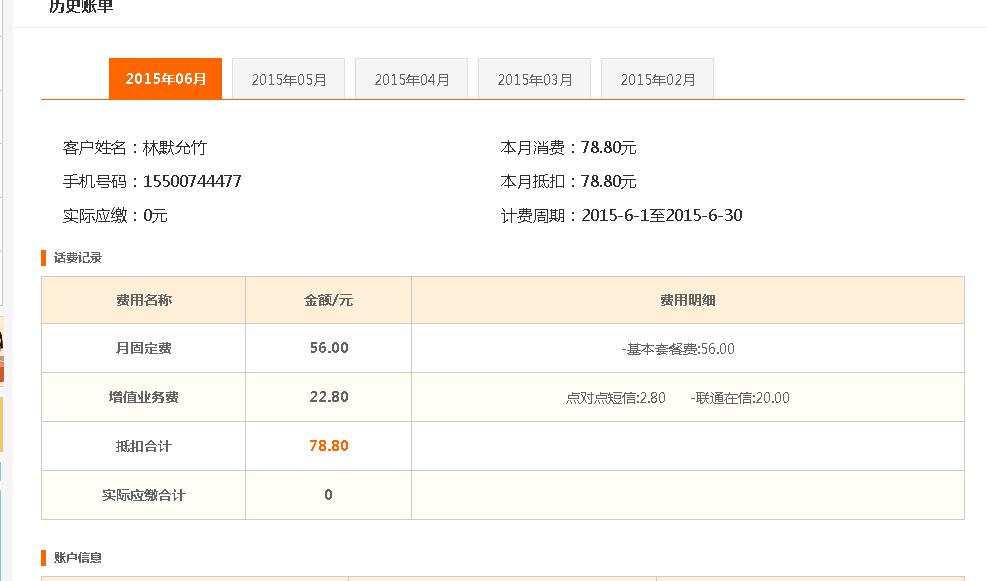Click the 本月消费 78.80元 amount
987x581 pixels.
(608, 148)
